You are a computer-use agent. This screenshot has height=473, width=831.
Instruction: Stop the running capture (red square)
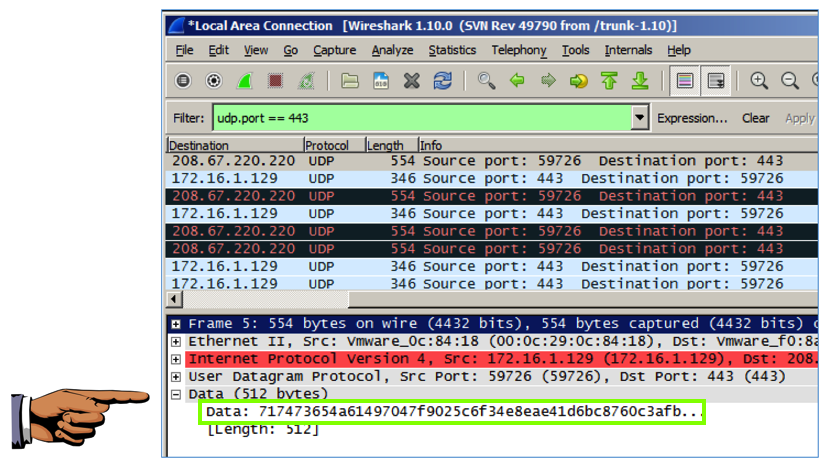point(275,81)
